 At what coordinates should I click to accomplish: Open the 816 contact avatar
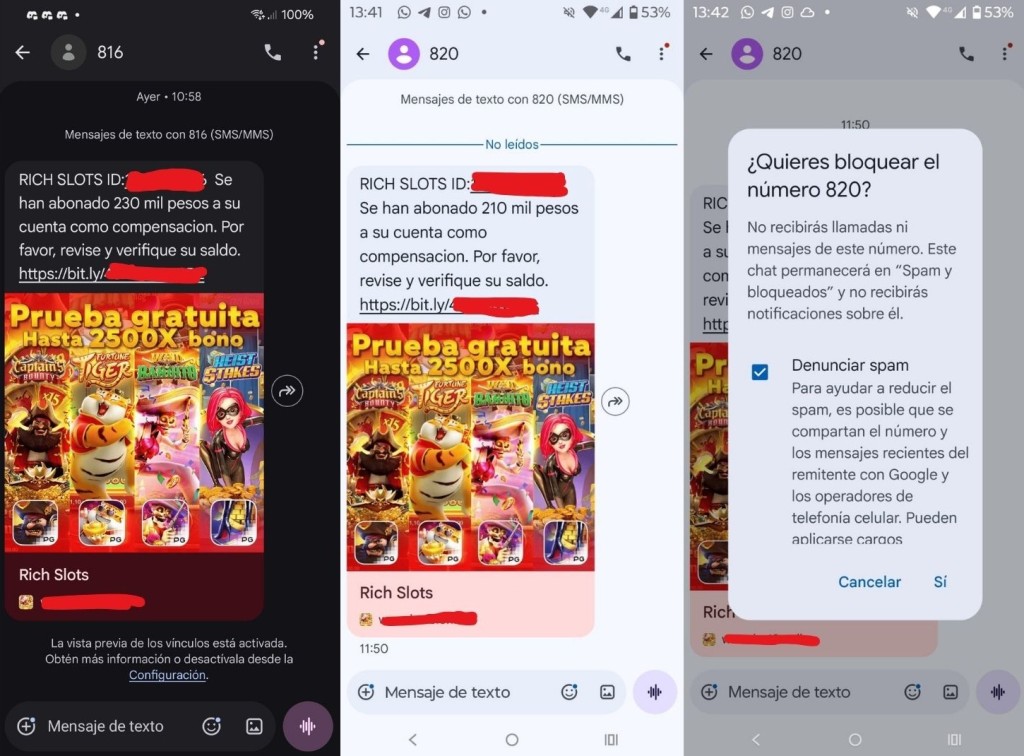[x=68, y=52]
